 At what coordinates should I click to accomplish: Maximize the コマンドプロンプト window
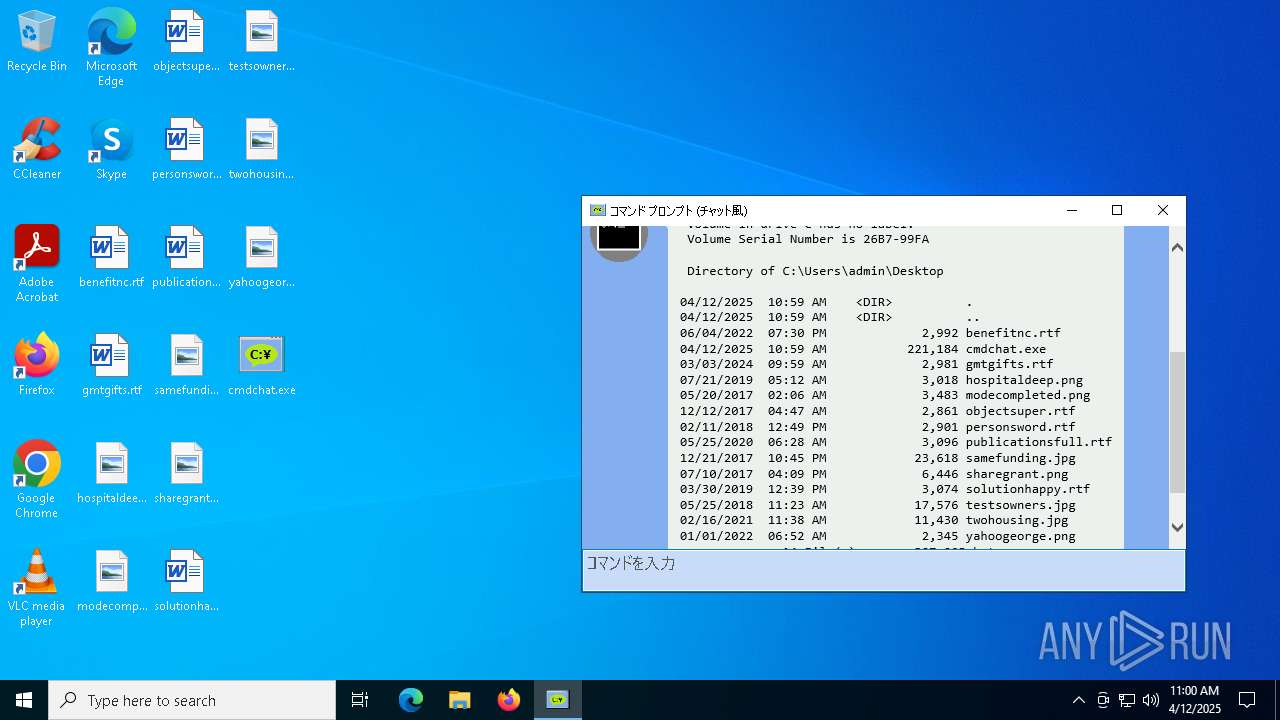click(x=1117, y=210)
